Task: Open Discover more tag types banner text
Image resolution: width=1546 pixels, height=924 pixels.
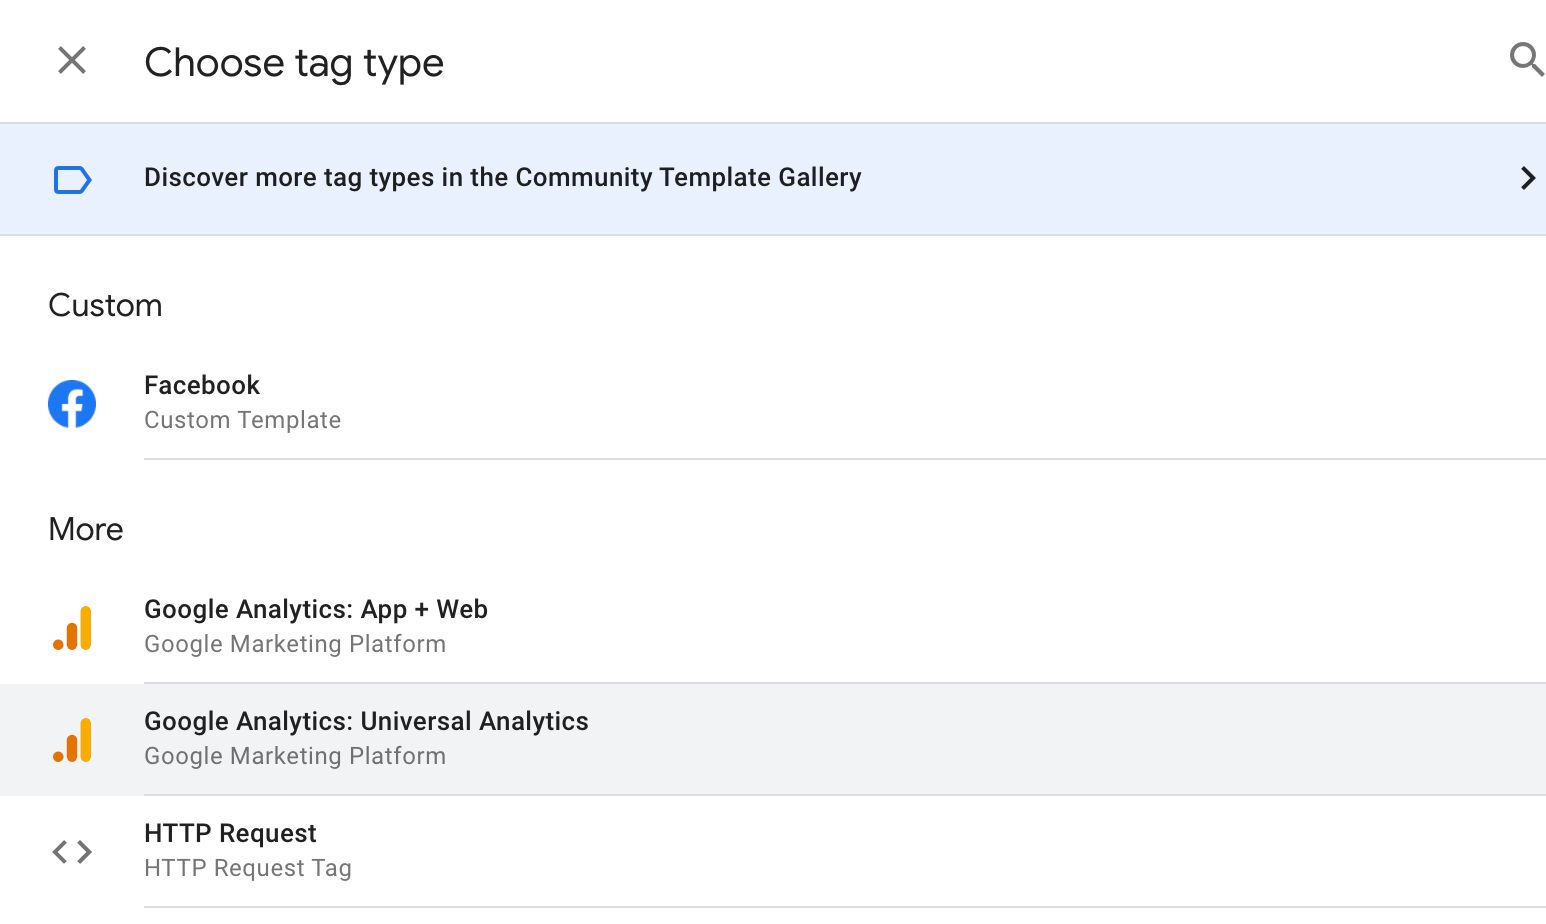Action: point(502,178)
